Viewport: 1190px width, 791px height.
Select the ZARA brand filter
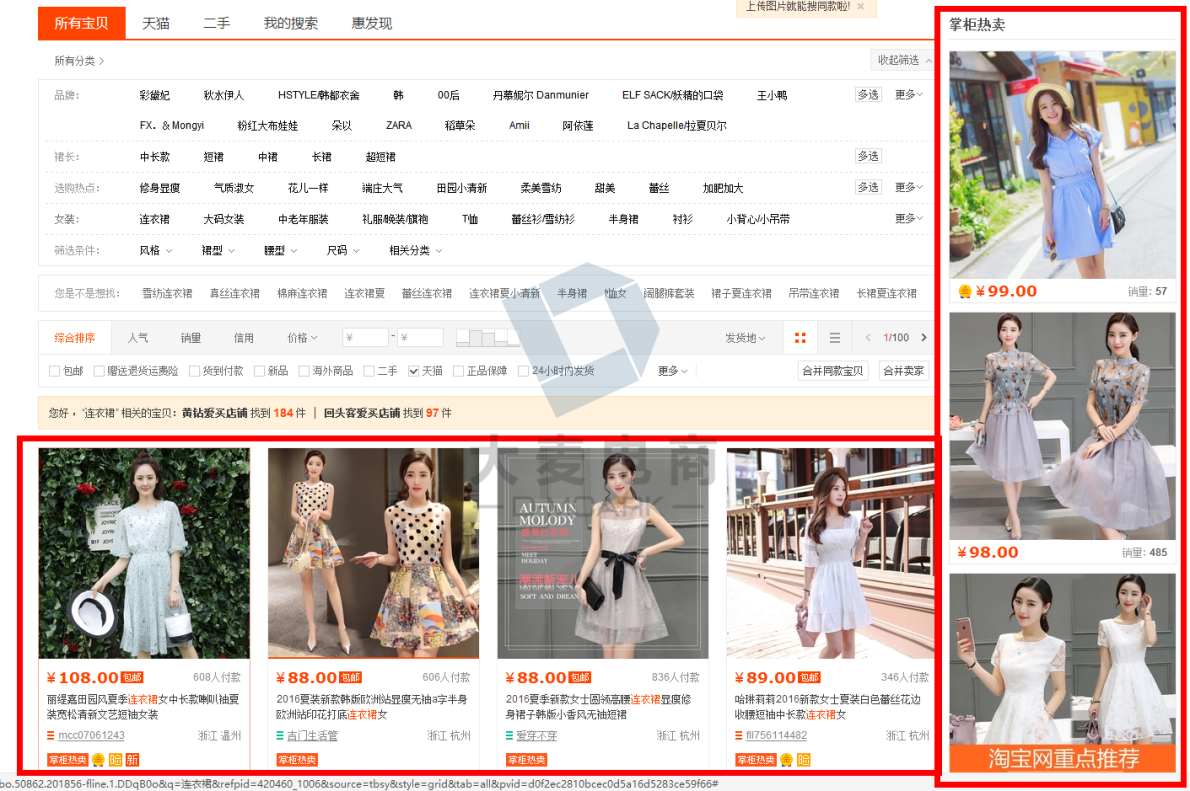tap(398, 125)
